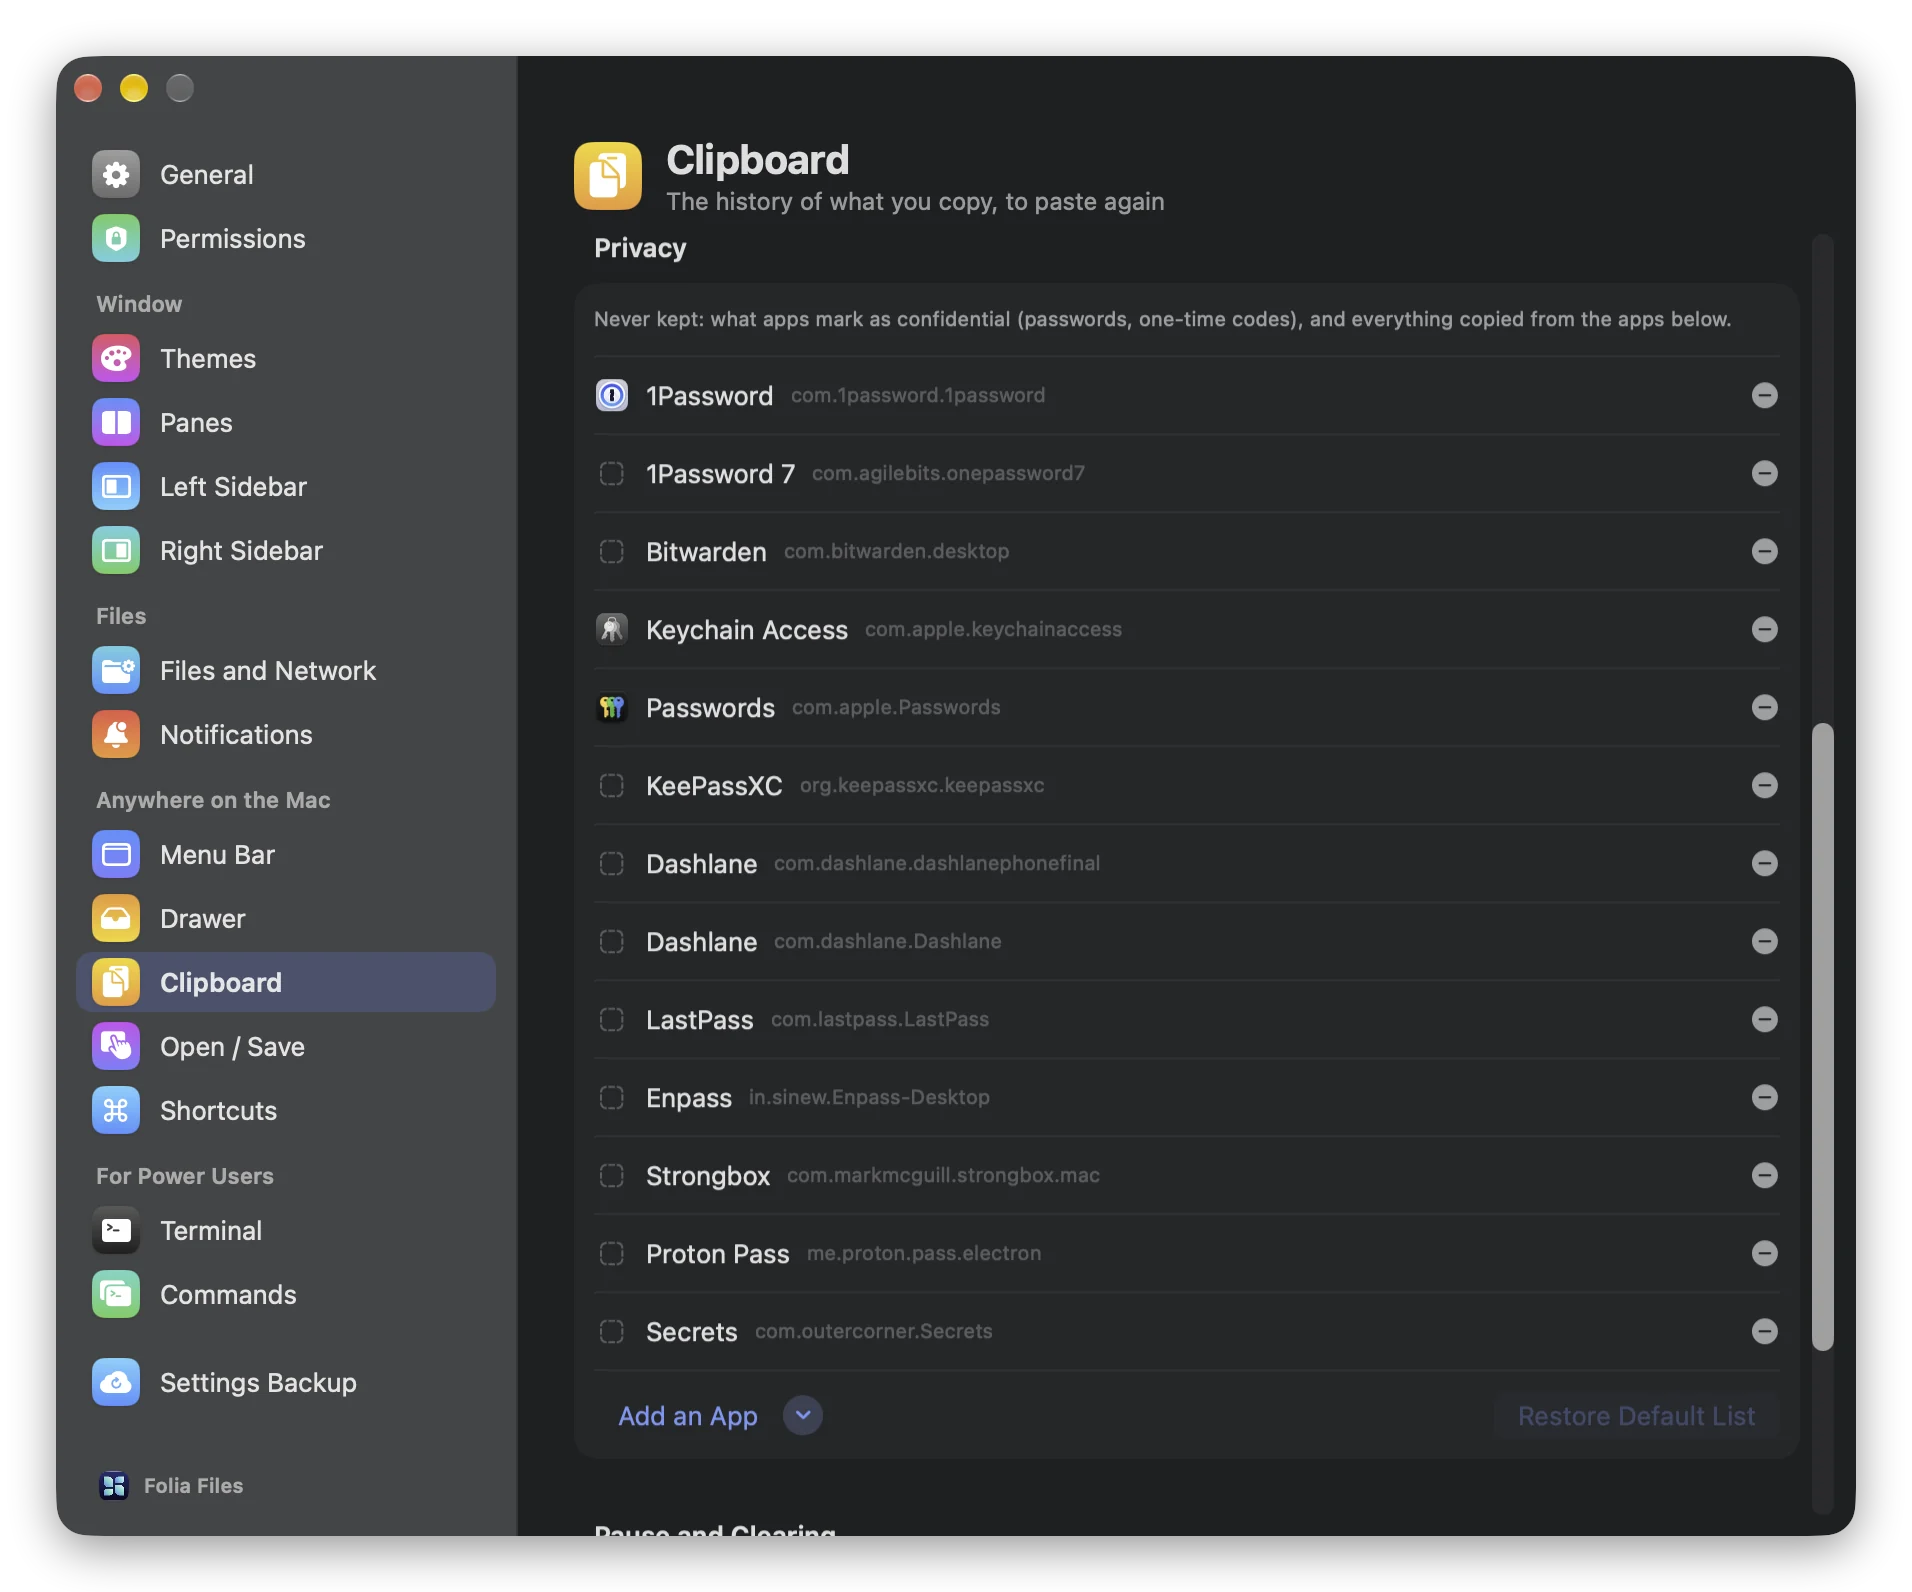This screenshot has height=1592, width=1912.
Task: Select the Themes palette icon
Action: click(116, 359)
